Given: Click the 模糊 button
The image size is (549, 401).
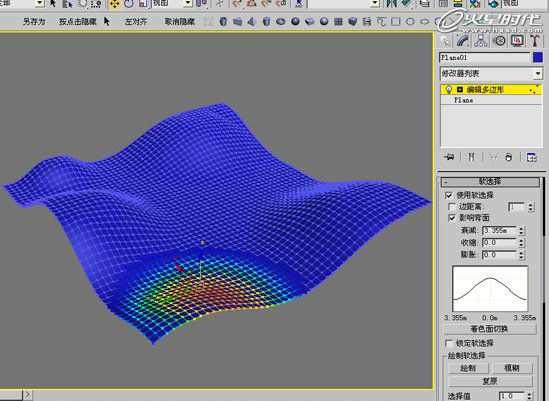Looking at the screenshot, I should (512, 368).
